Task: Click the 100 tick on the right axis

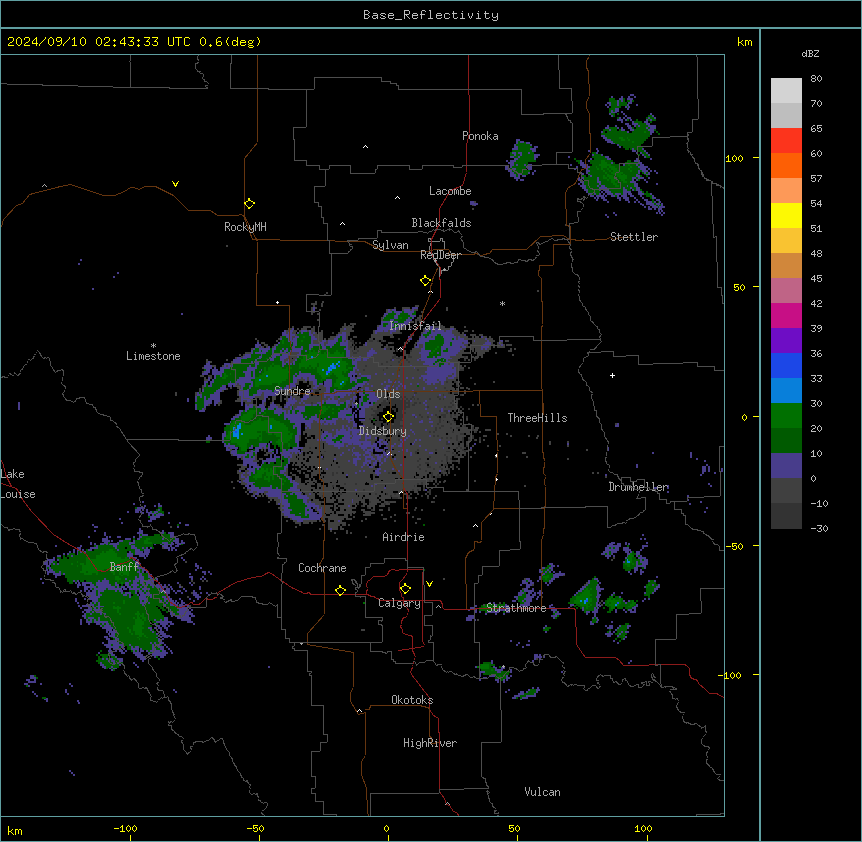Action: pyautogui.click(x=734, y=158)
